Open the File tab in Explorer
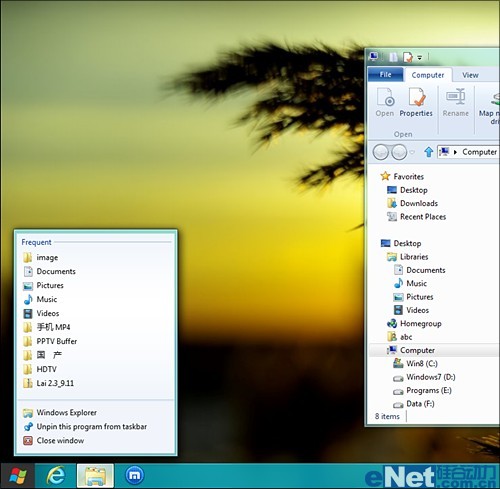The height and width of the screenshot is (489, 500). [385, 75]
